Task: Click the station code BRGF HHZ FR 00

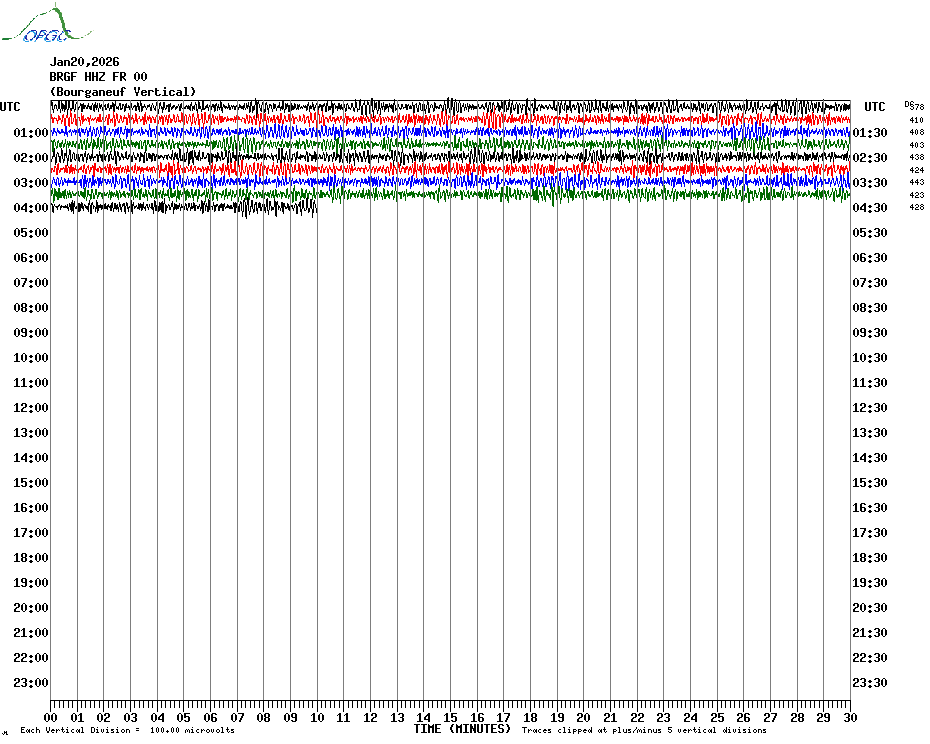Action: (x=98, y=77)
